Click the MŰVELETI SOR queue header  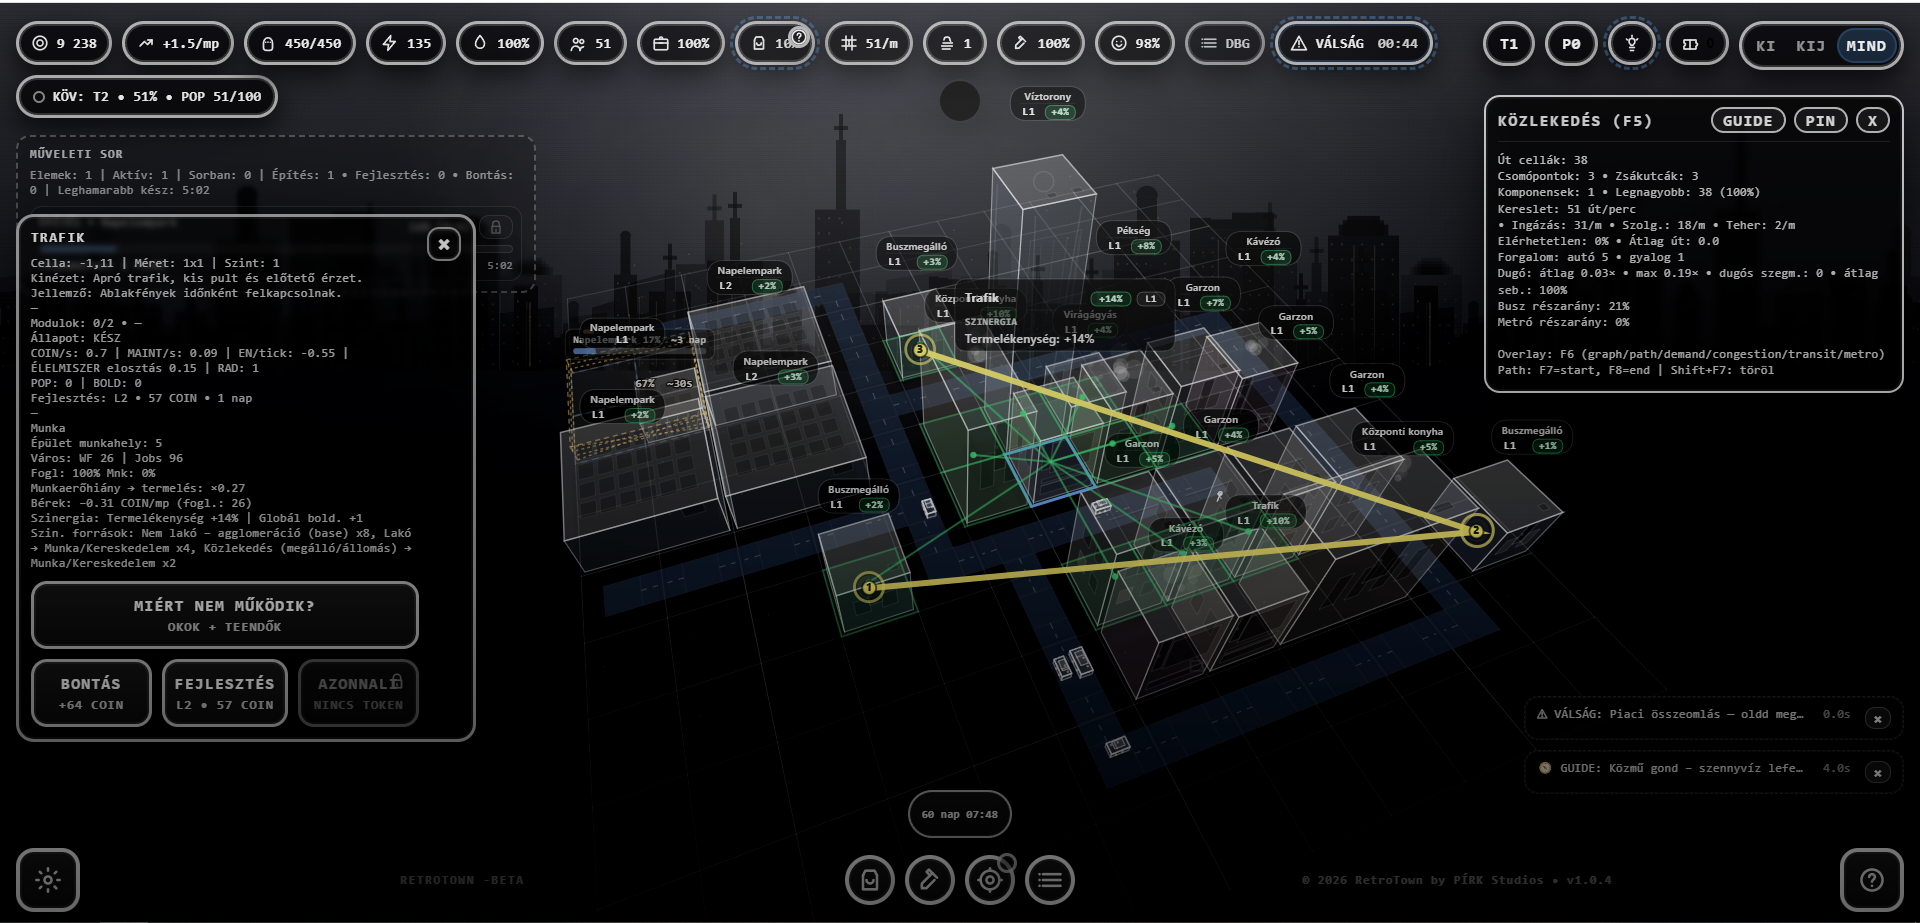[x=76, y=154]
